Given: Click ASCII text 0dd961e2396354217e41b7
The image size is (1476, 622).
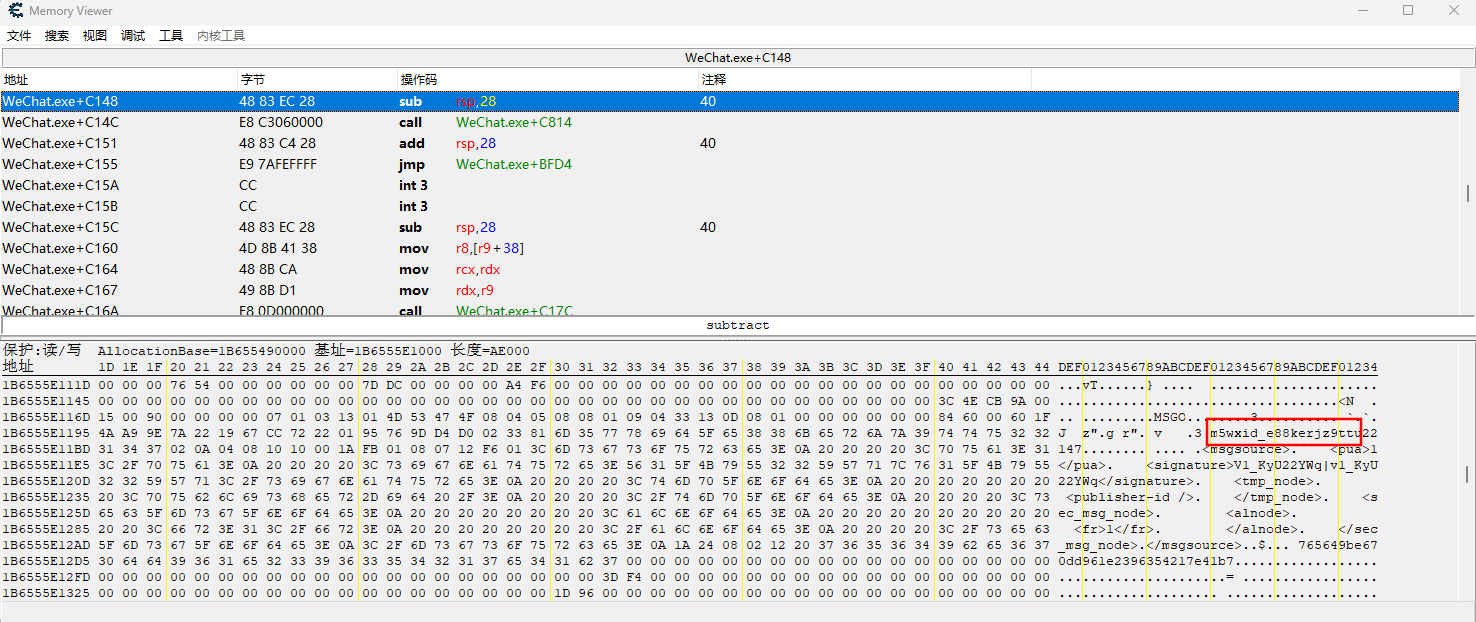Looking at the screenshot, I should coord(1146,561).
